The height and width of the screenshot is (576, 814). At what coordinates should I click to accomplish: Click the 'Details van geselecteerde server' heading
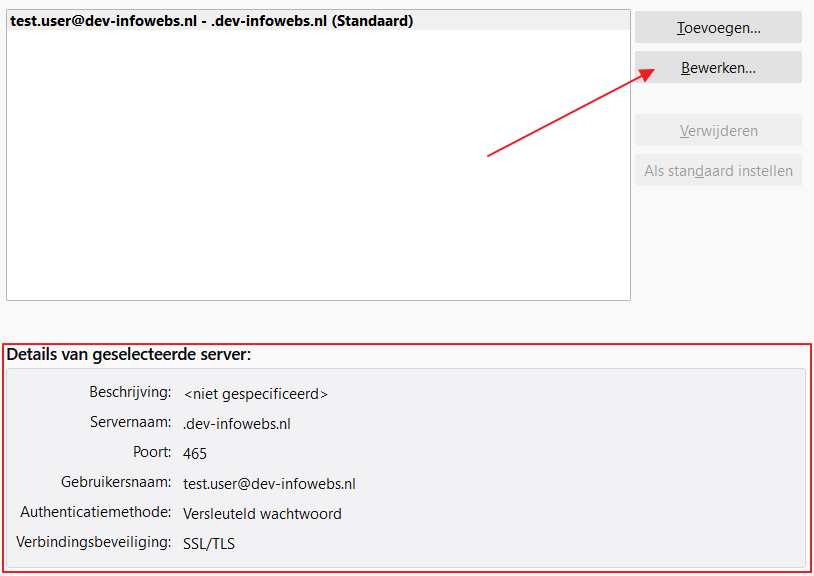pyautogui.click(x=129, y=354)
